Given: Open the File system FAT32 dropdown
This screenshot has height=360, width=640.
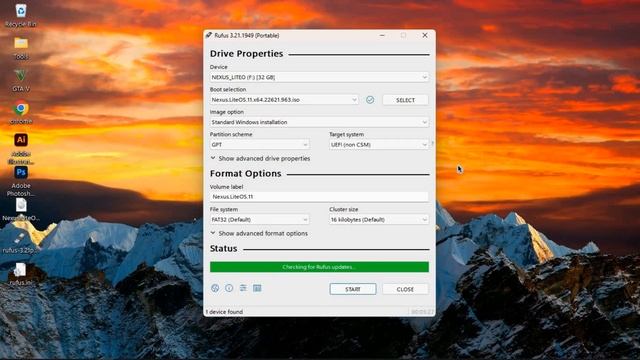Looking at the screenshot, I should pyautogui.click(x=260, y=220).
